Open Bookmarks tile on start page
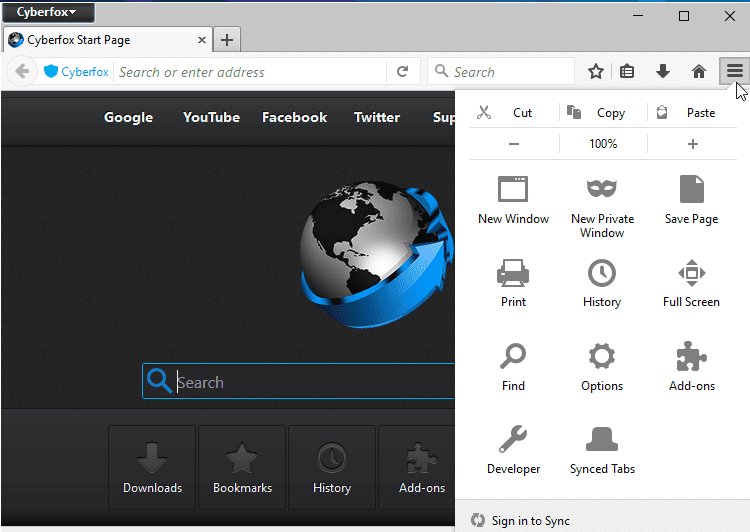Image resolution: width=750 pixels, height=532 pixels. point(242,467)
